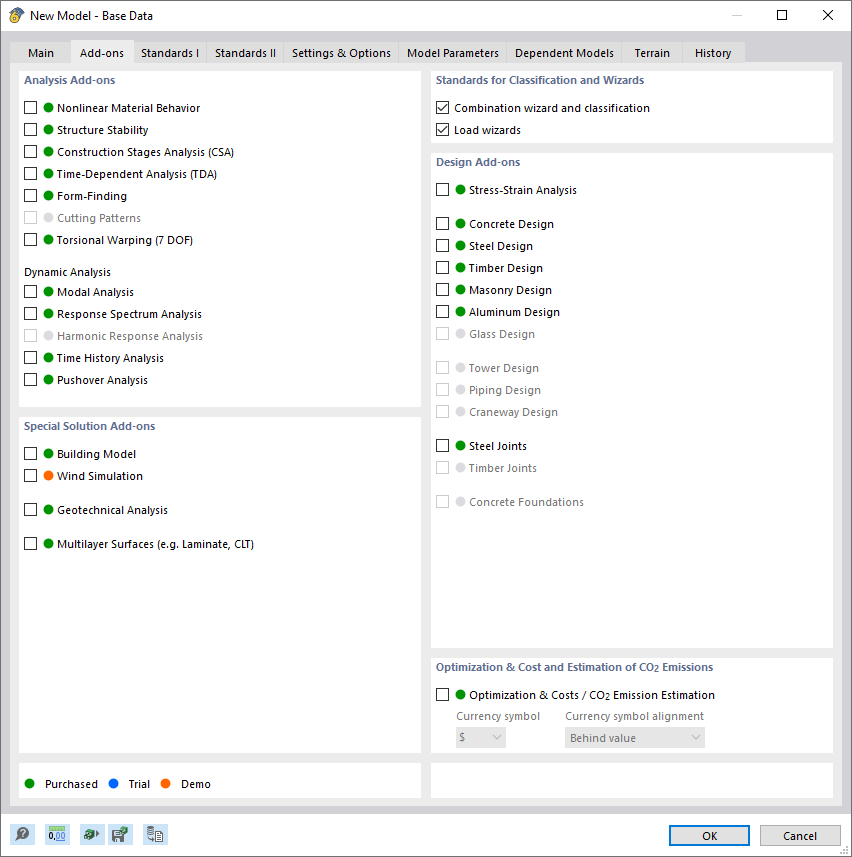Maximize the New Model dialog window
This screenshot has width=852, height=857.
[x=782, y=15]
